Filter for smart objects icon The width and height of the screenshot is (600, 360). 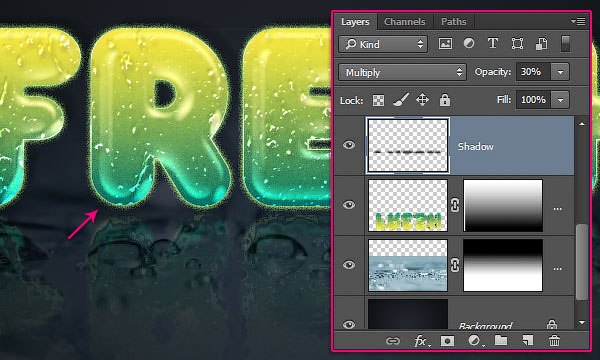(541, 44)
